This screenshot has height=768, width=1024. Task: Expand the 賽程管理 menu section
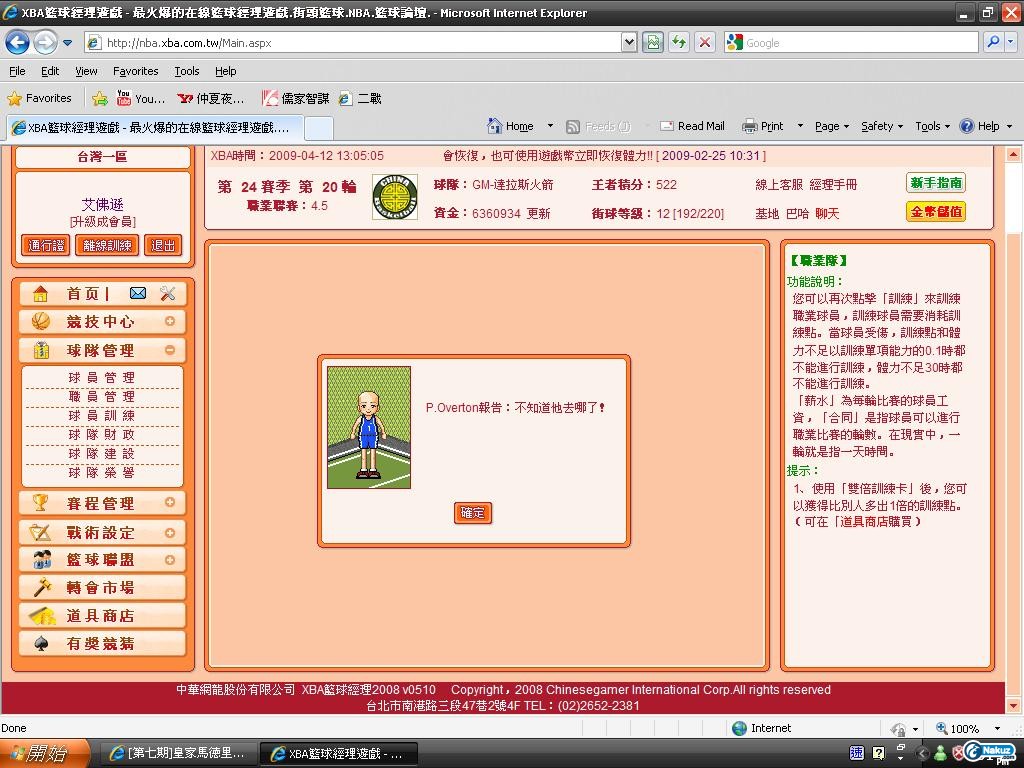point(170,502)
